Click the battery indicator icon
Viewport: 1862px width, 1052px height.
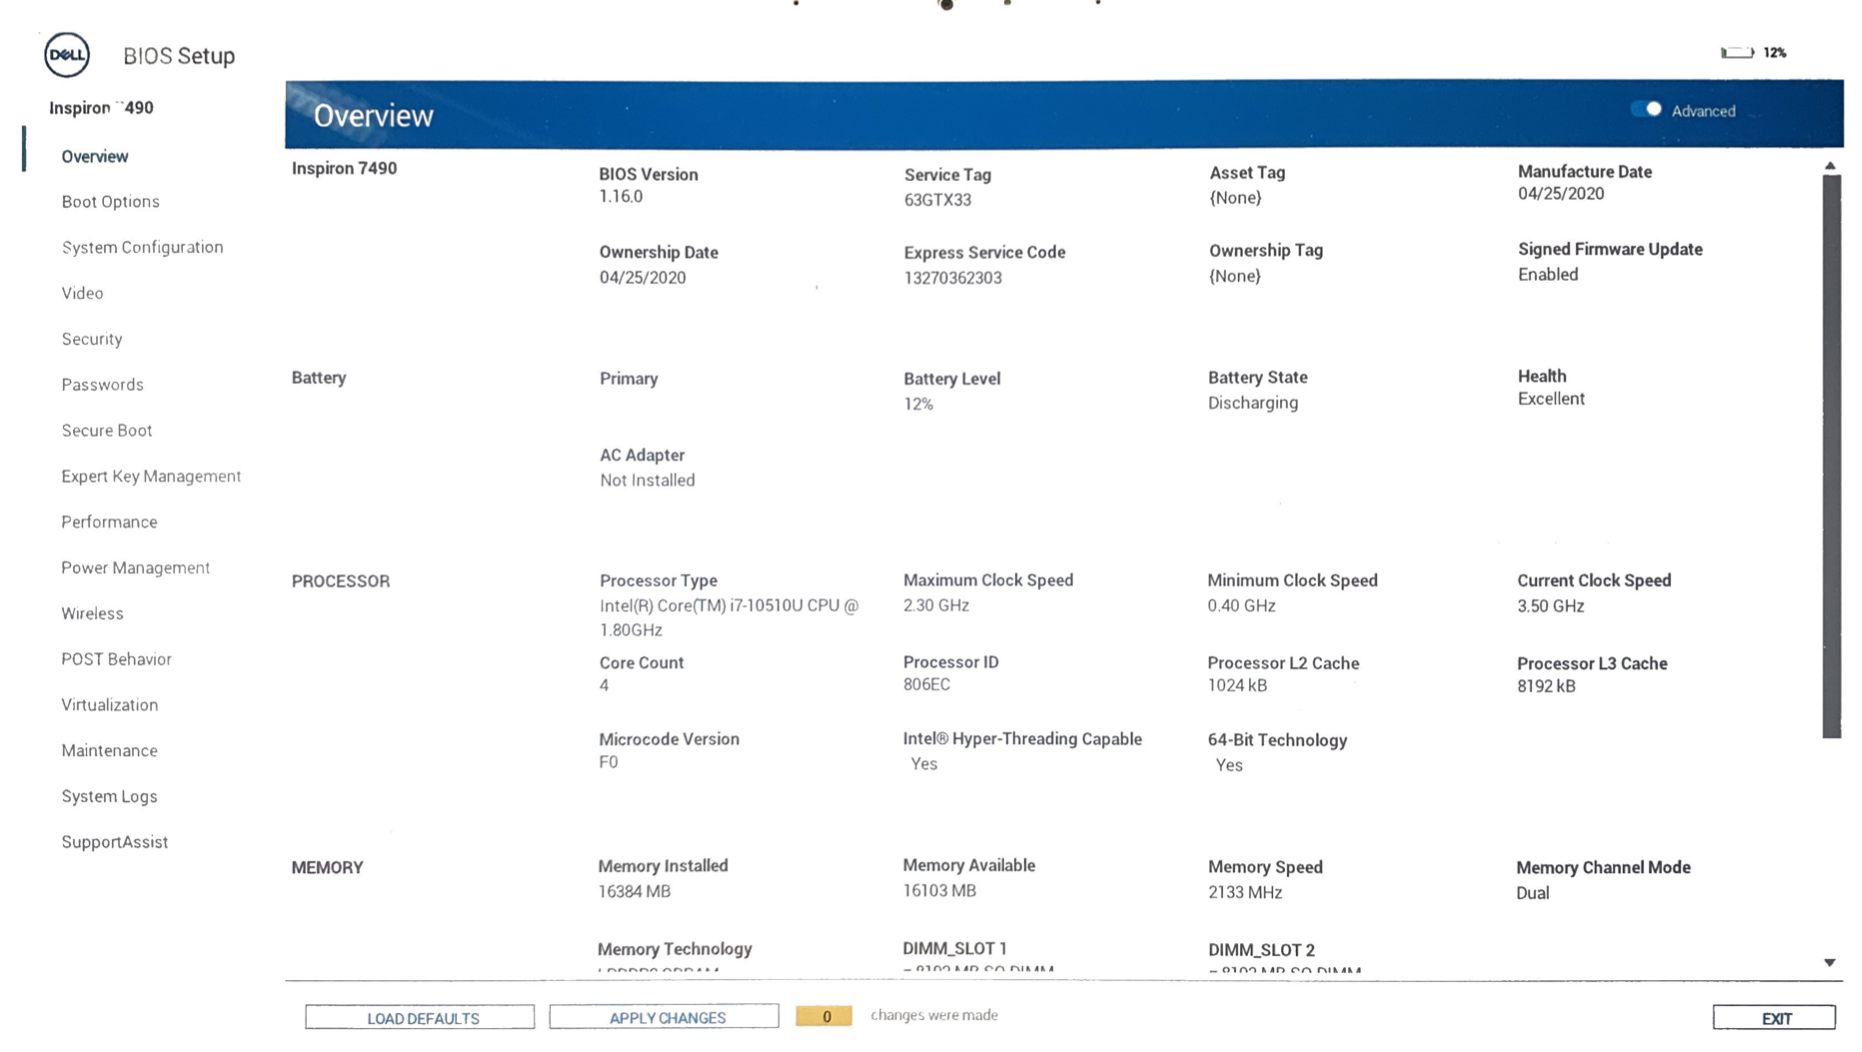1737,52
